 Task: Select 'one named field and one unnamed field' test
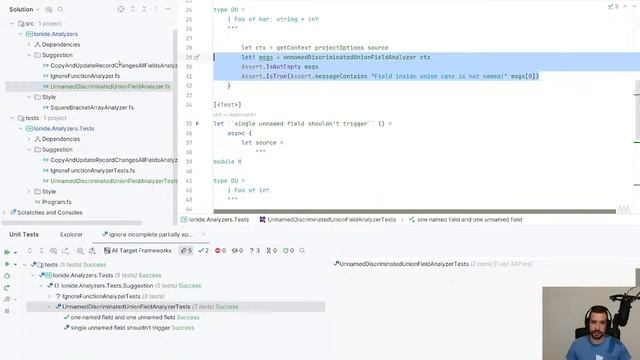[131, 317]
